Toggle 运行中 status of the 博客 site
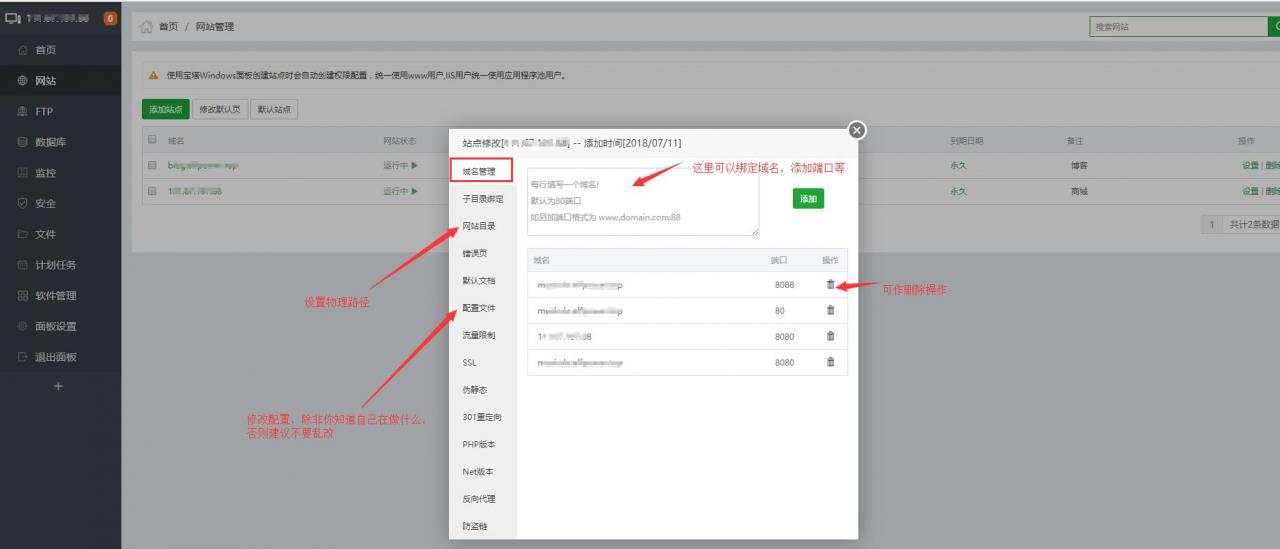Screen dimensions: 1280x549 pos(400,165)
